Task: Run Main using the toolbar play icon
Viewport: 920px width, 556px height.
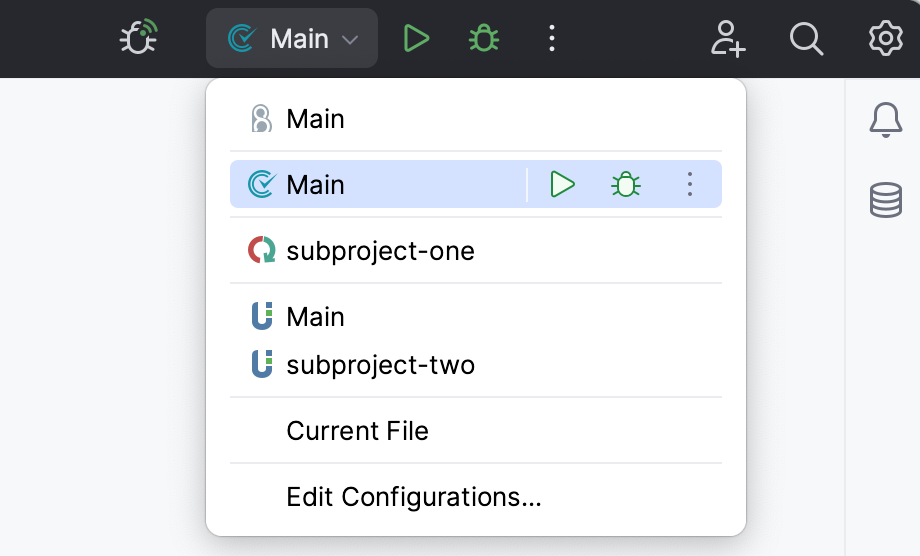Action: click(416, 39)
